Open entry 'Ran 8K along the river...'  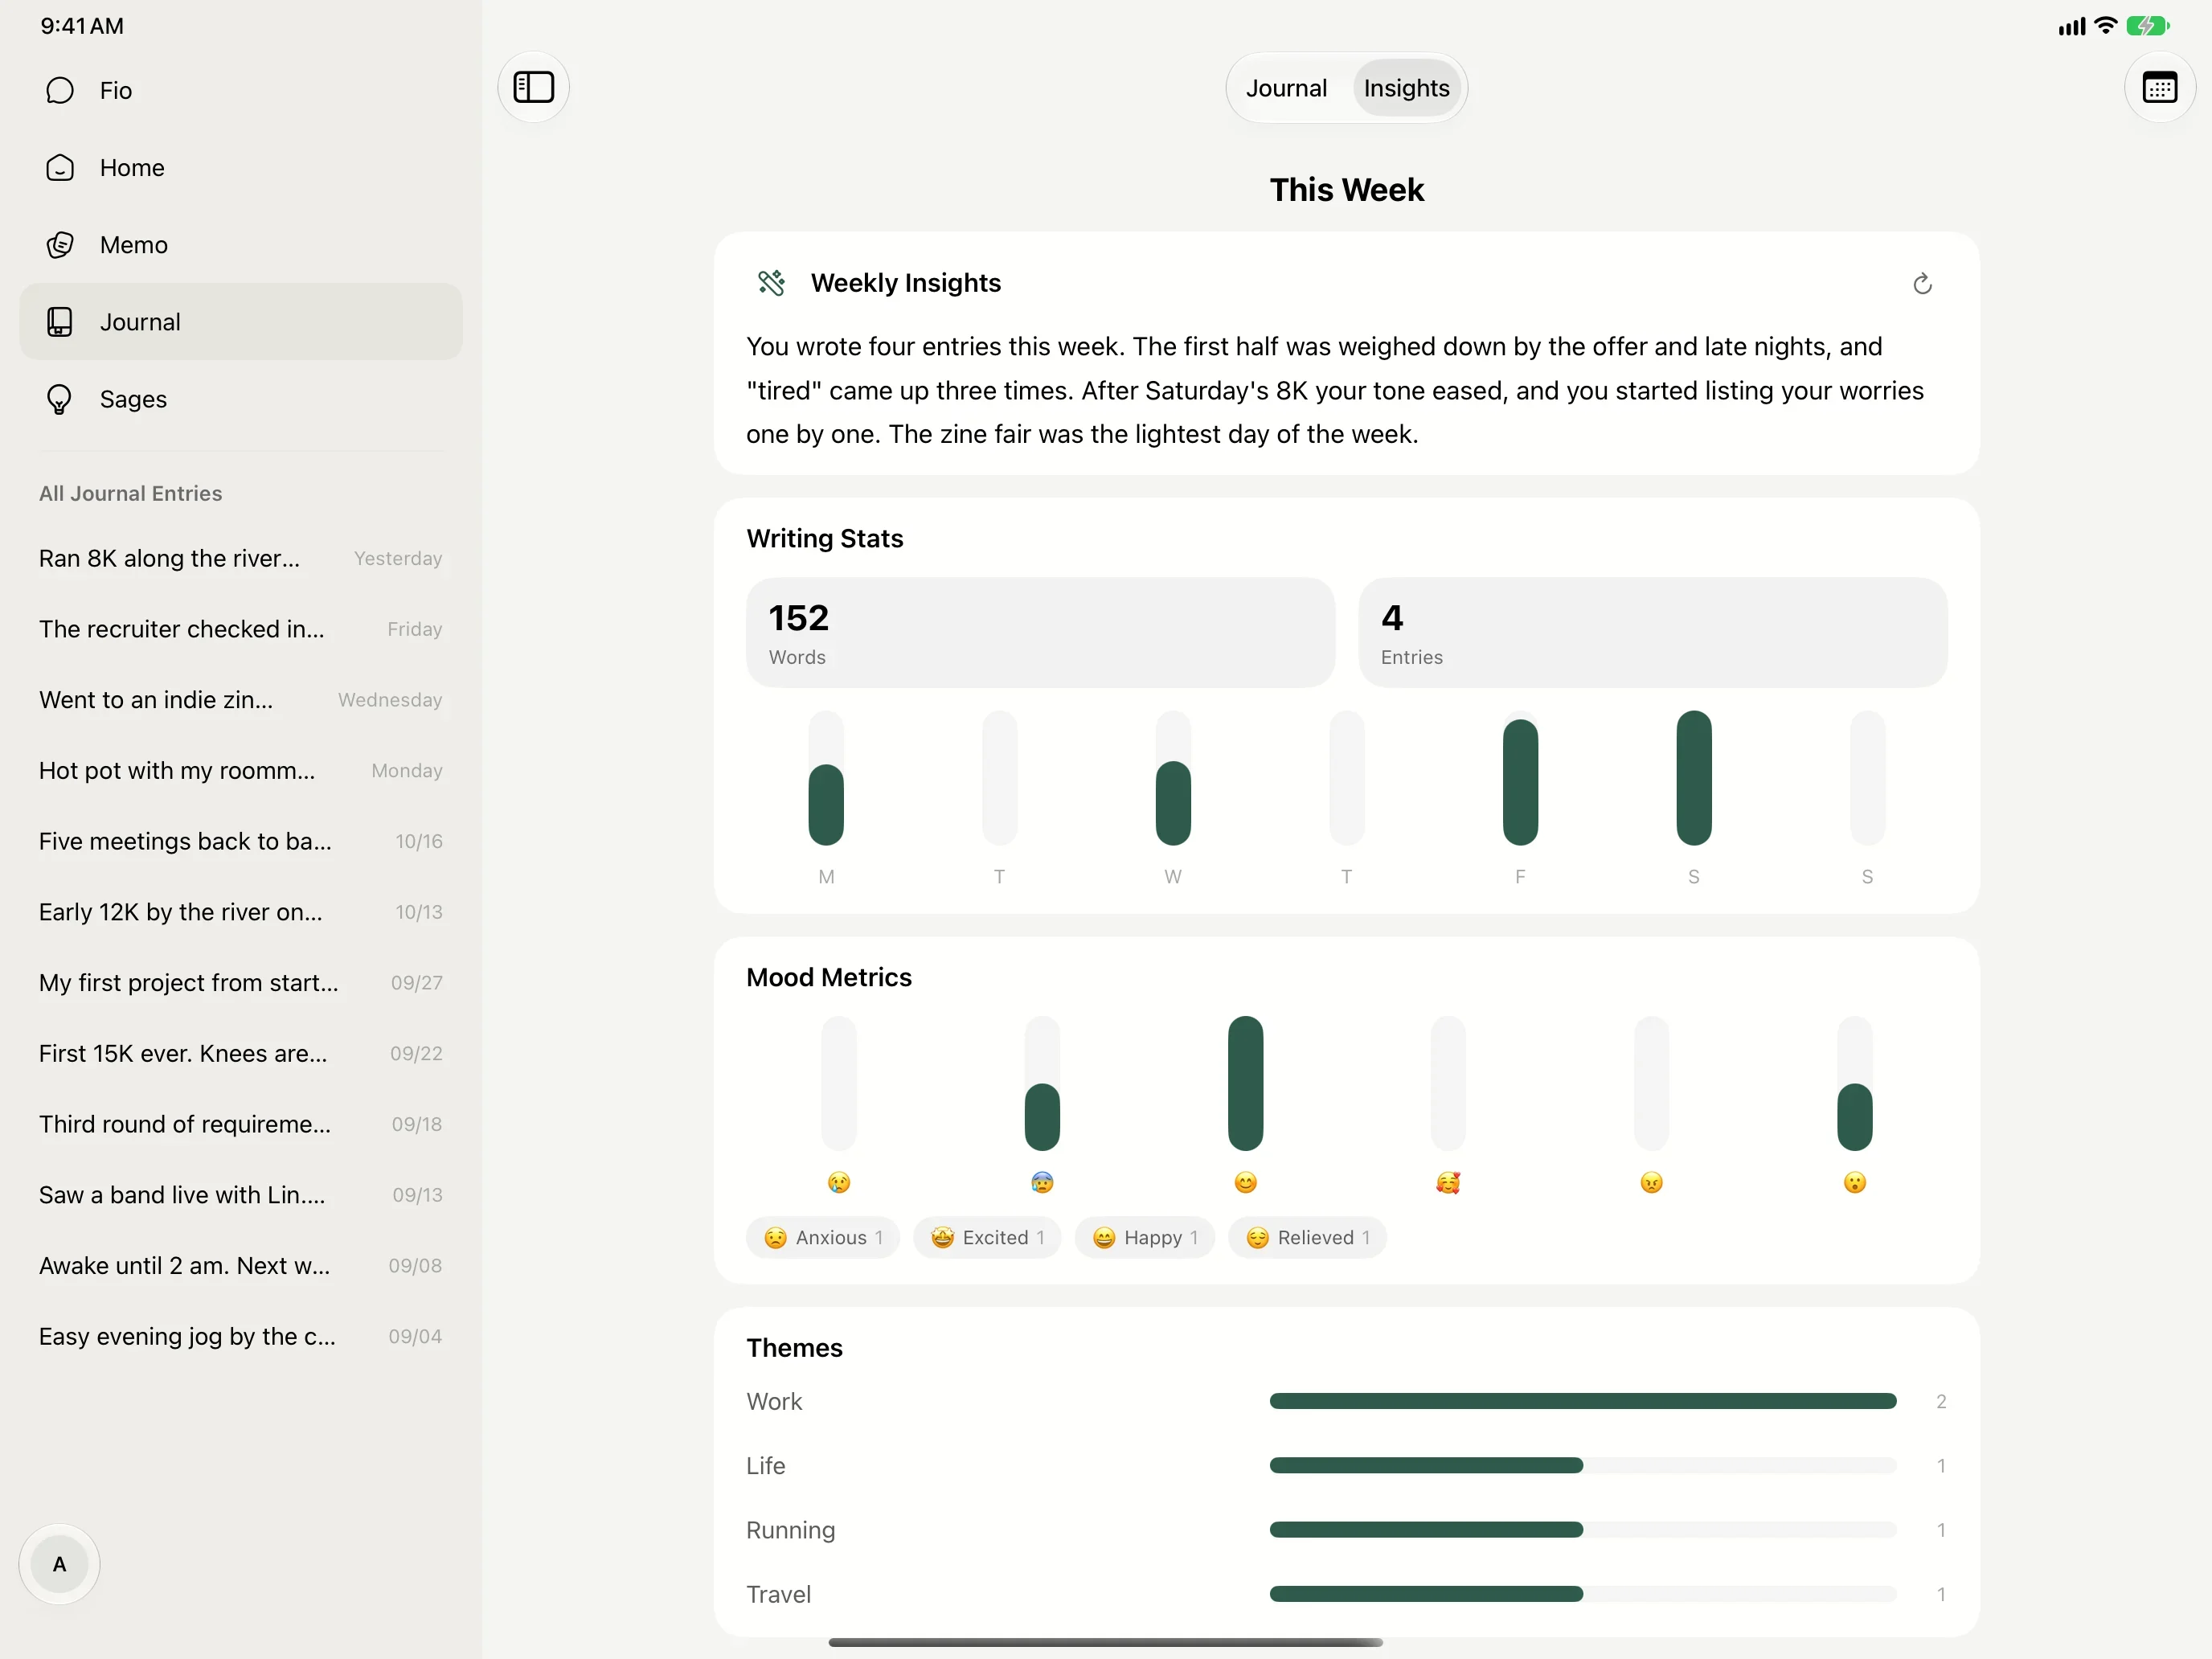click(x=241, y=558)
